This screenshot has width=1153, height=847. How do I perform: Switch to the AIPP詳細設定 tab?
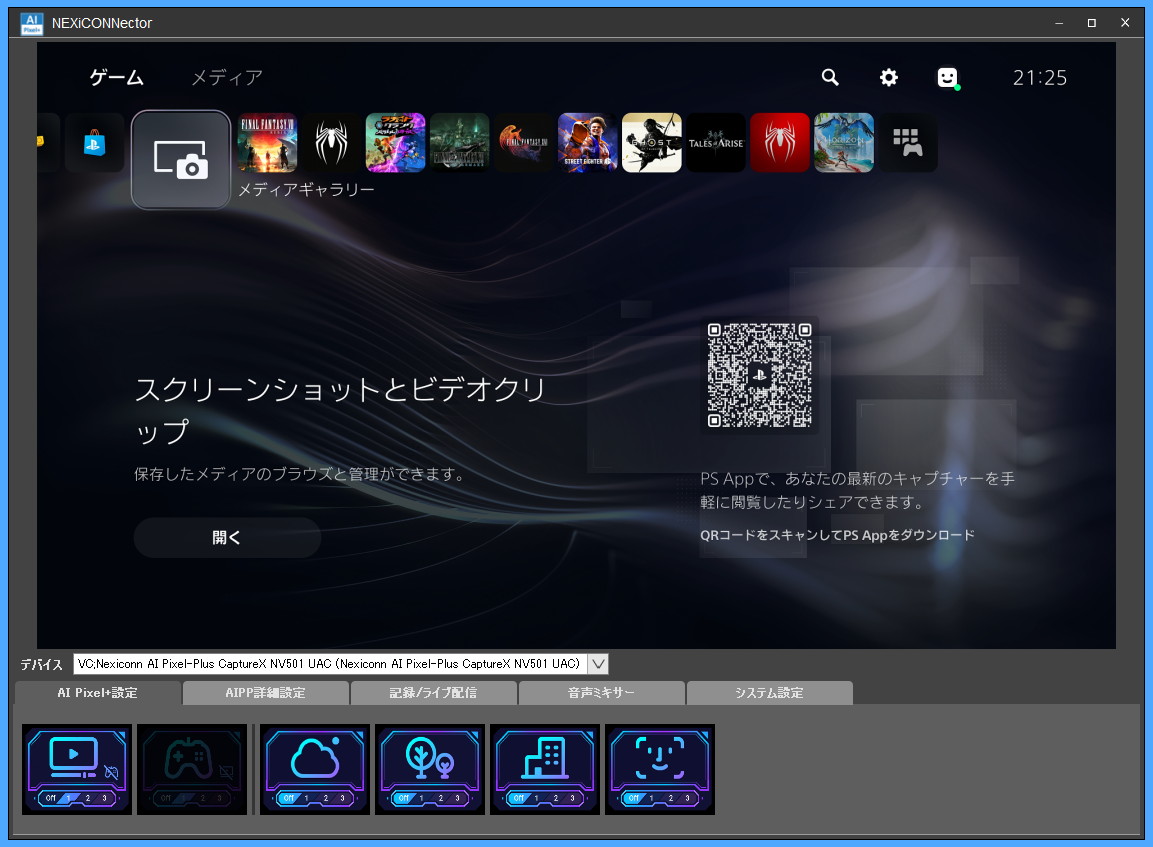click(x=265, y=693)
